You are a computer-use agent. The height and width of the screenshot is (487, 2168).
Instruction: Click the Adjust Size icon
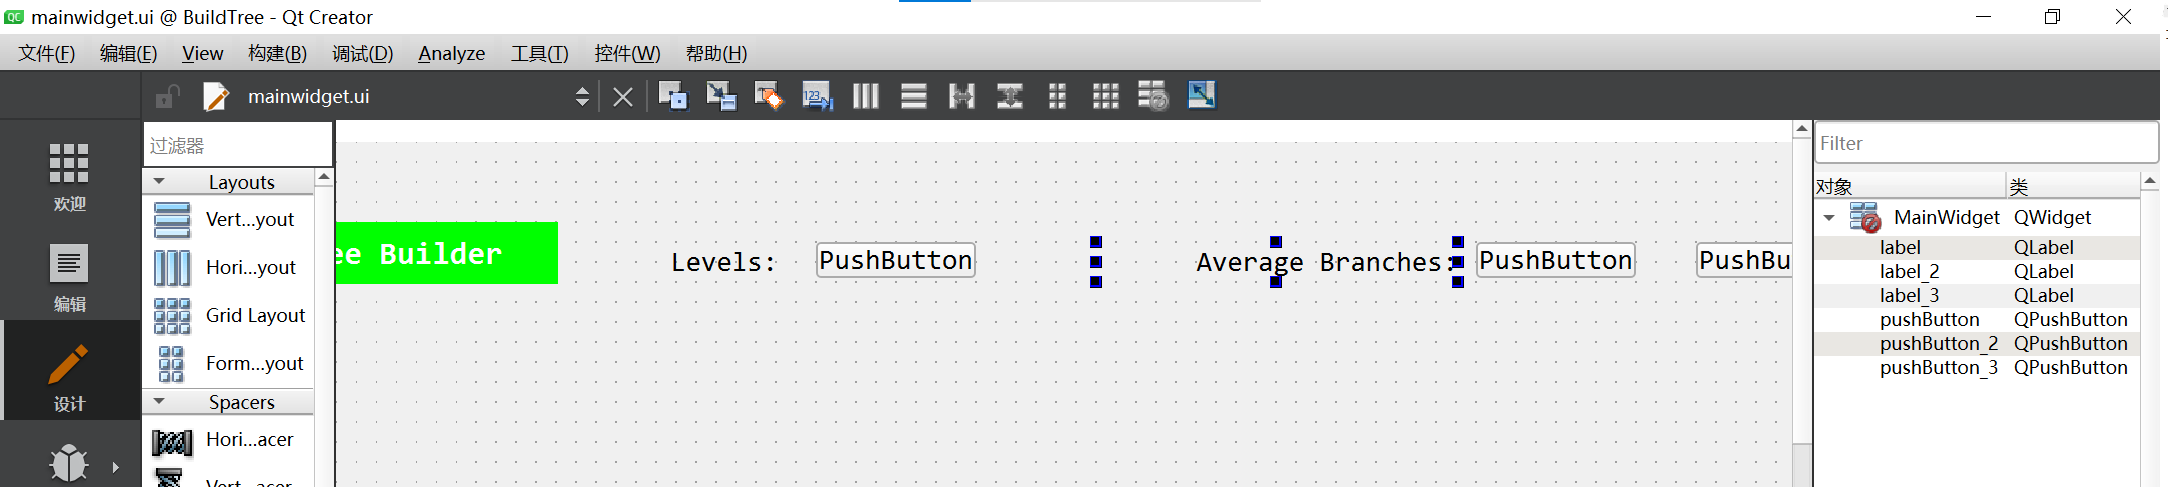point(1201,95)
